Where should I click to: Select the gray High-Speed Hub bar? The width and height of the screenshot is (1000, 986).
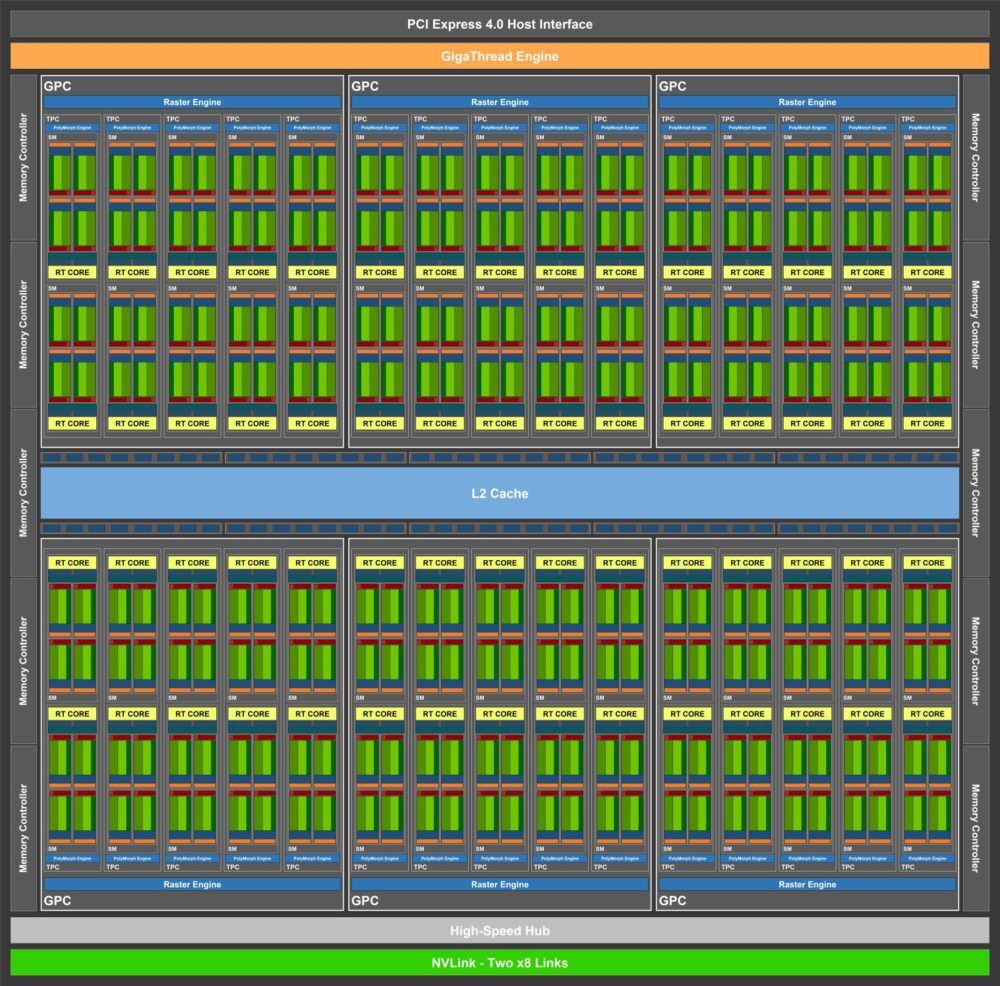point(499,931)
